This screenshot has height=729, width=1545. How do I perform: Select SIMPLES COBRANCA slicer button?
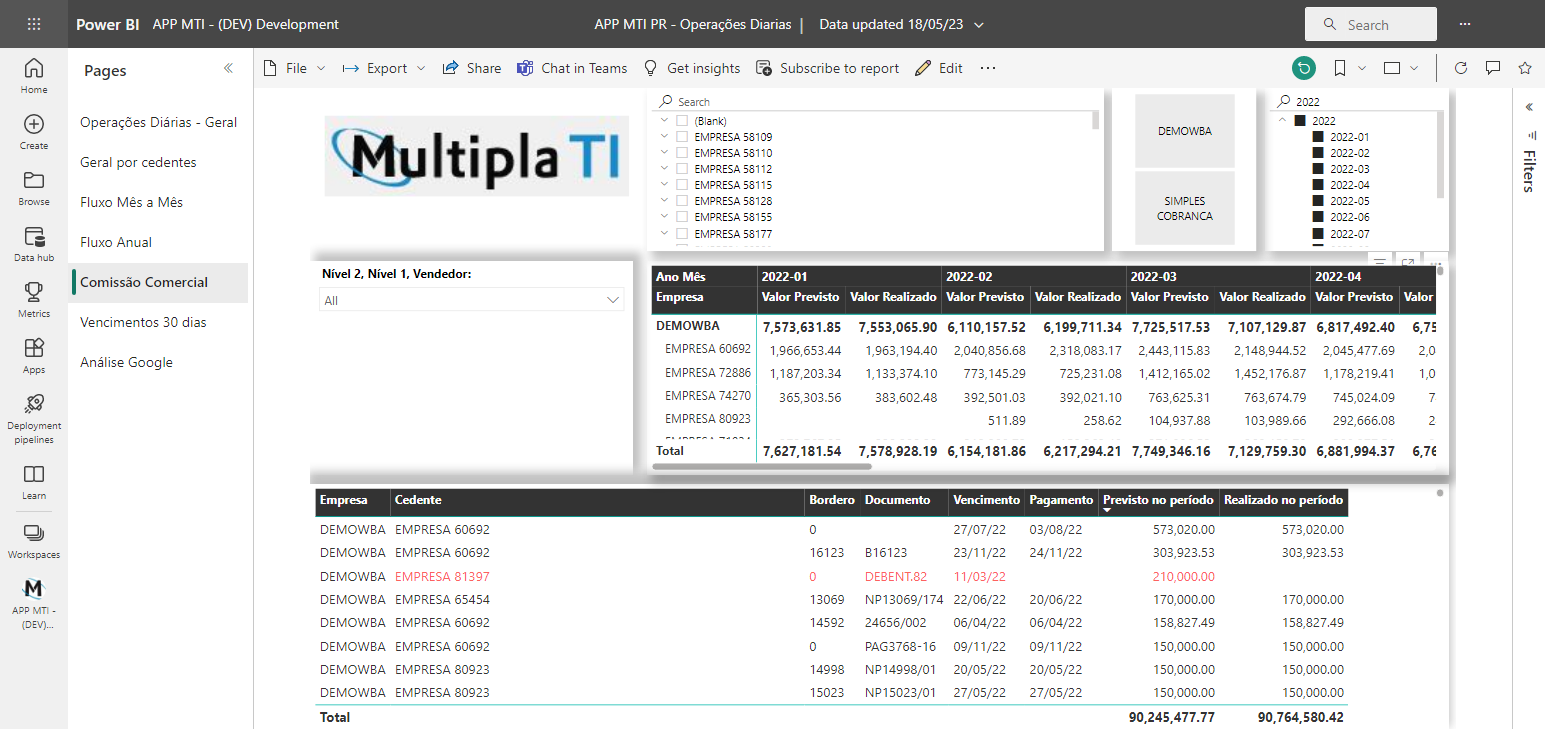point(1185,208)
